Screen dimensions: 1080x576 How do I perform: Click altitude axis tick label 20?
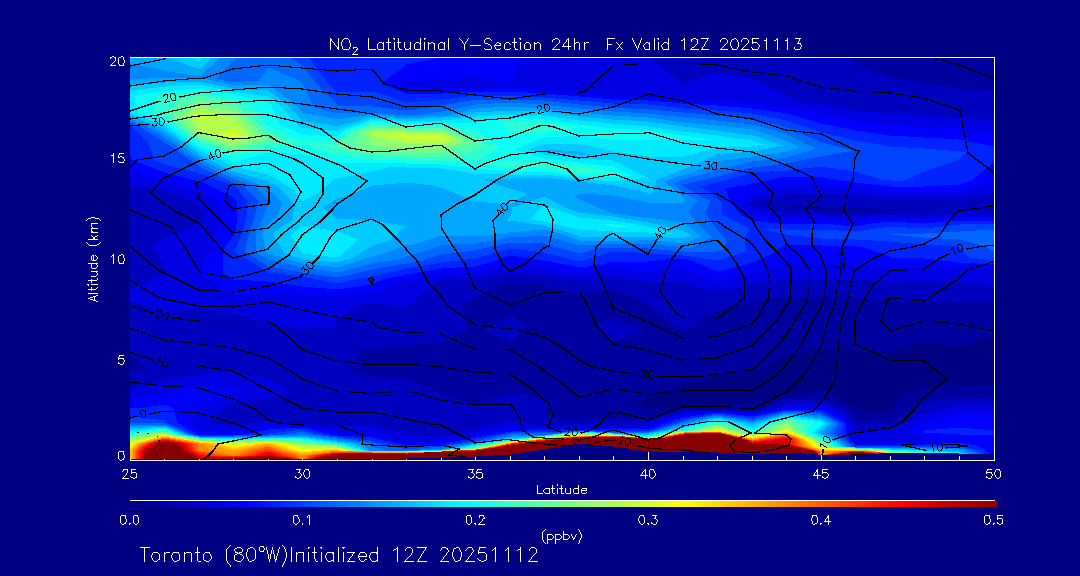point(117,61)
